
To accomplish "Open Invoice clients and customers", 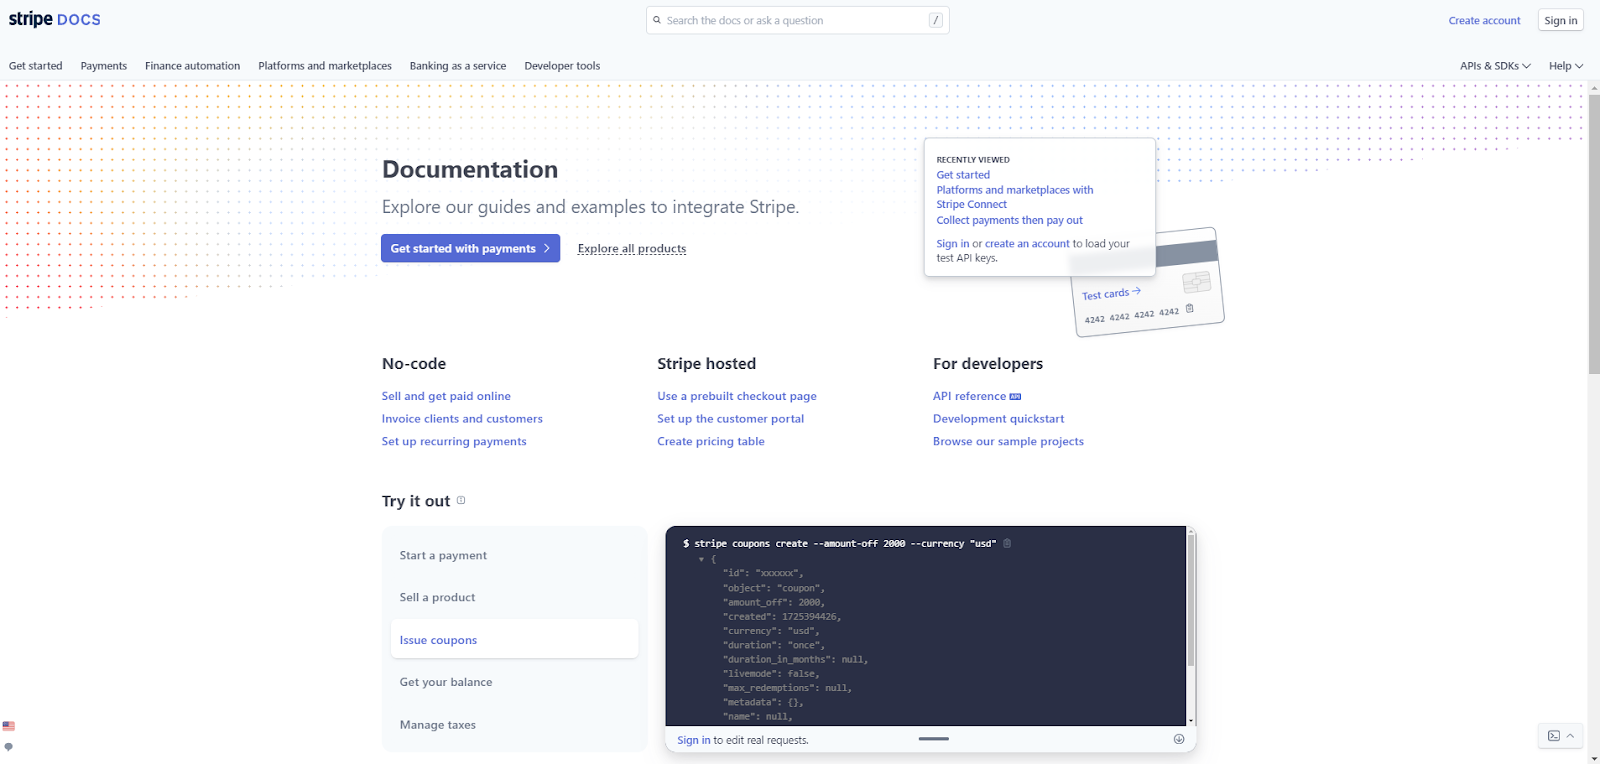I will [462, 419].
